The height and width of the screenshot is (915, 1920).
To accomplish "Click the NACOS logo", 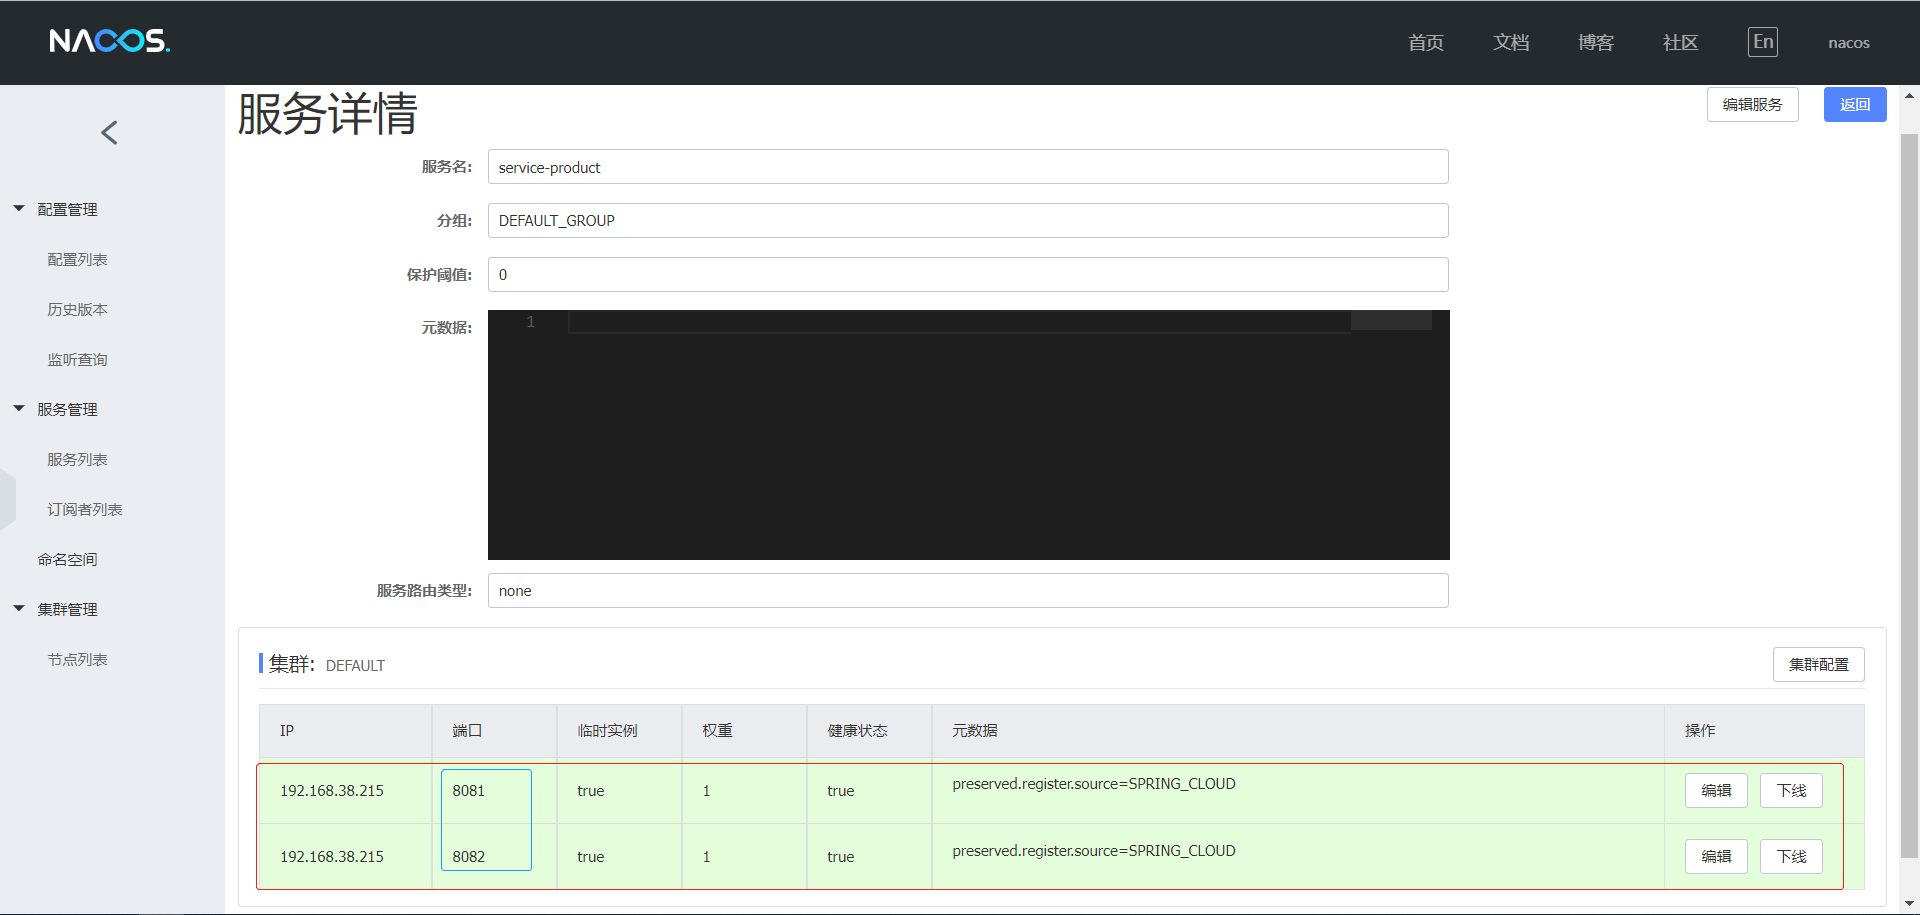I will coord(110,41).
